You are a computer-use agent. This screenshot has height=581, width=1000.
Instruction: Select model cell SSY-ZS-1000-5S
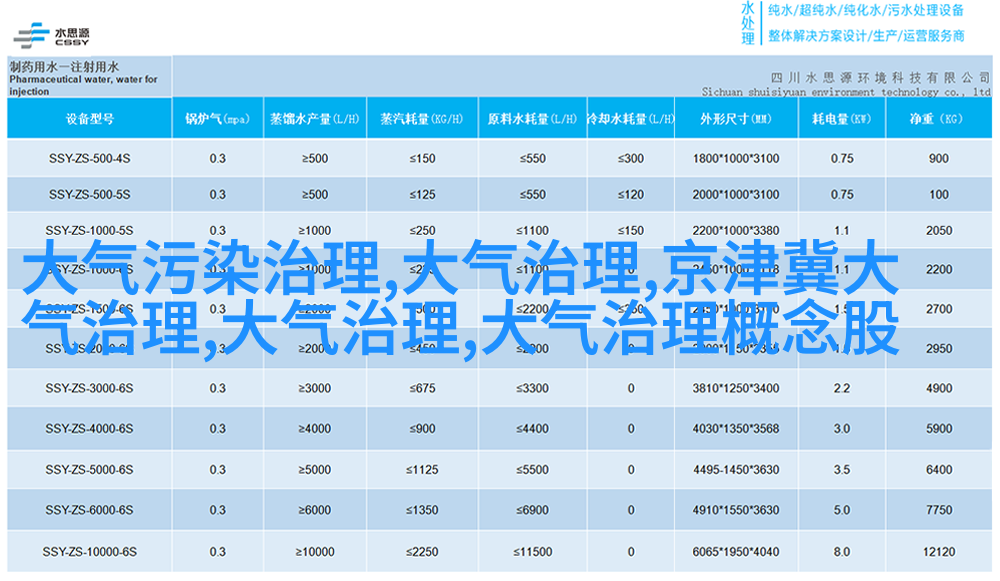(90, 230)
